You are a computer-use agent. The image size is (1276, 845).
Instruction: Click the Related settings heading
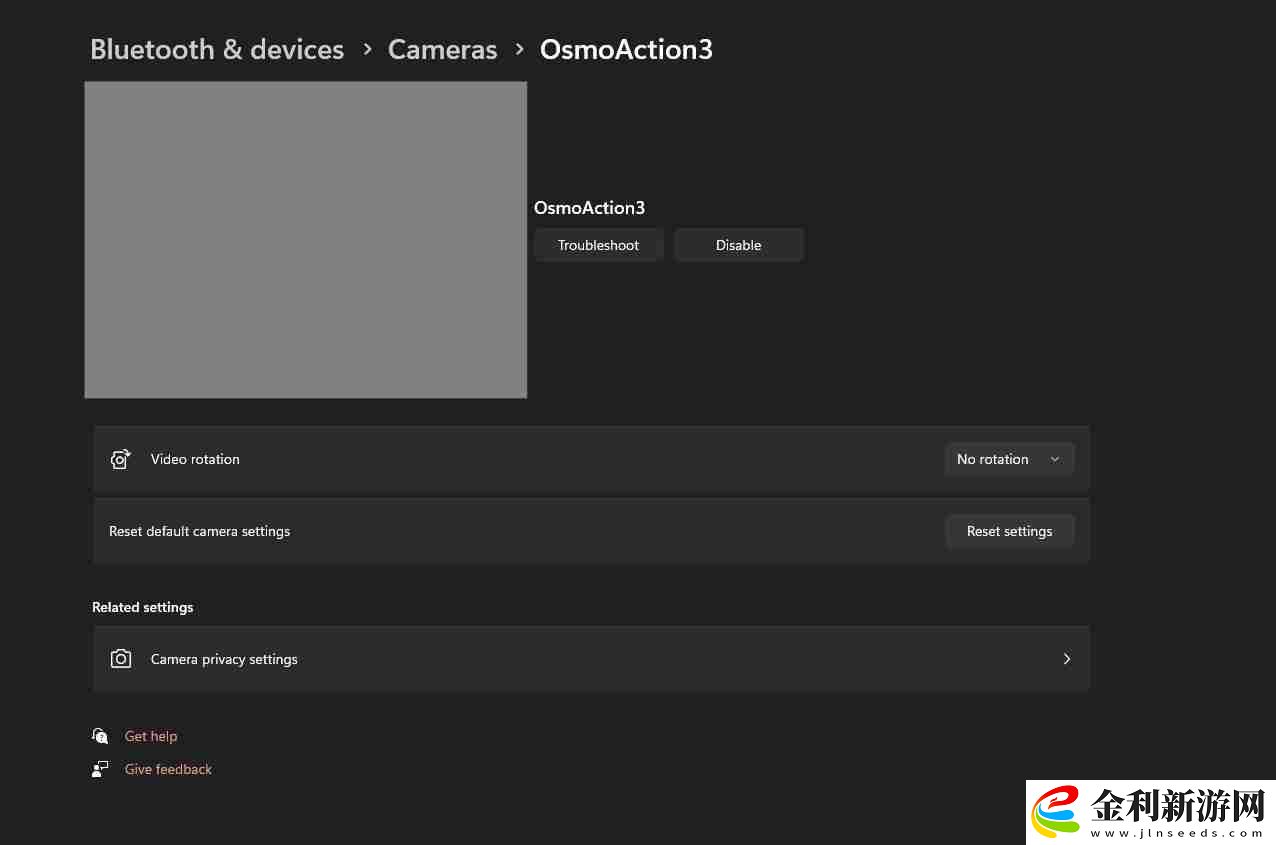click(x=143, y=607)
